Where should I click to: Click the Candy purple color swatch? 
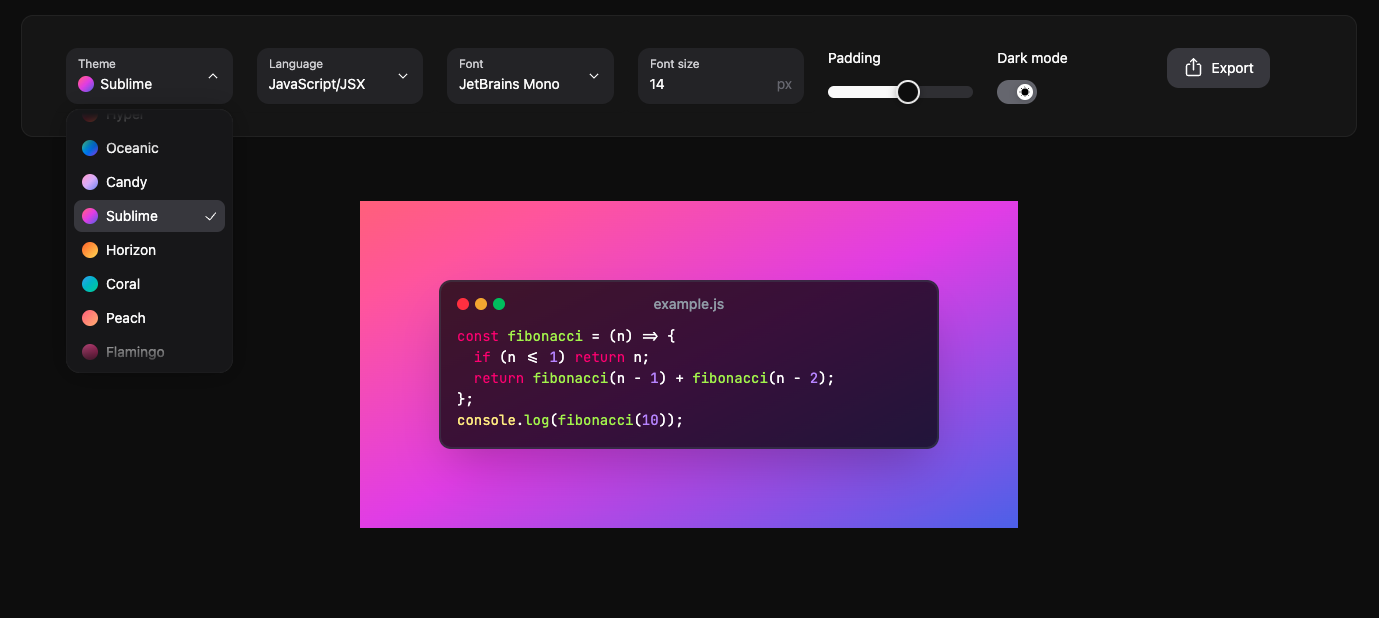pos(90,182)
